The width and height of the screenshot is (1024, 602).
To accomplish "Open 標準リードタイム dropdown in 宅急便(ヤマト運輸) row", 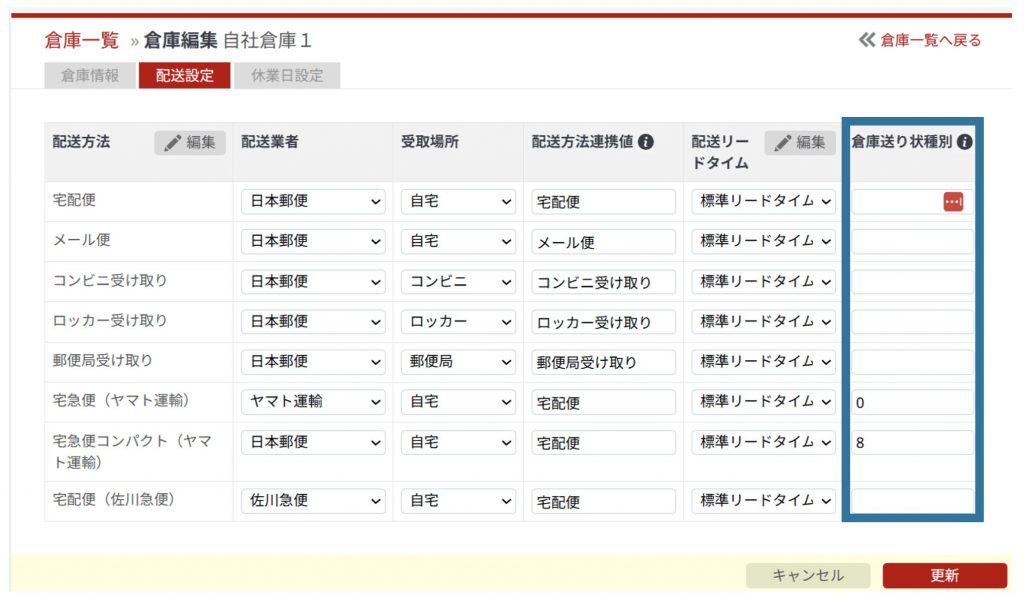I will (763, 402).
